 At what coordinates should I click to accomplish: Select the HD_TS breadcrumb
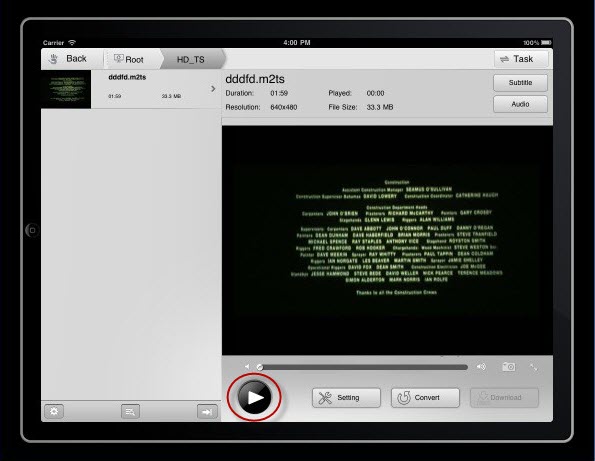(191, 59)
